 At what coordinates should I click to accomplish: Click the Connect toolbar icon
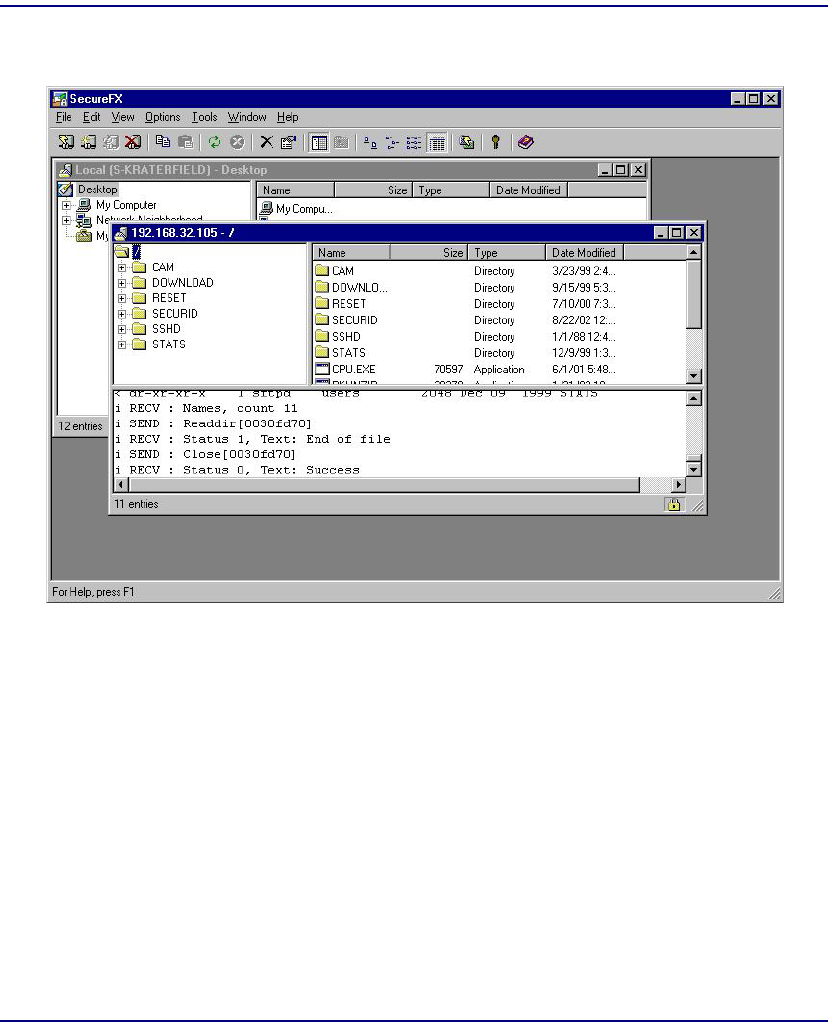(x=66, y=142)
